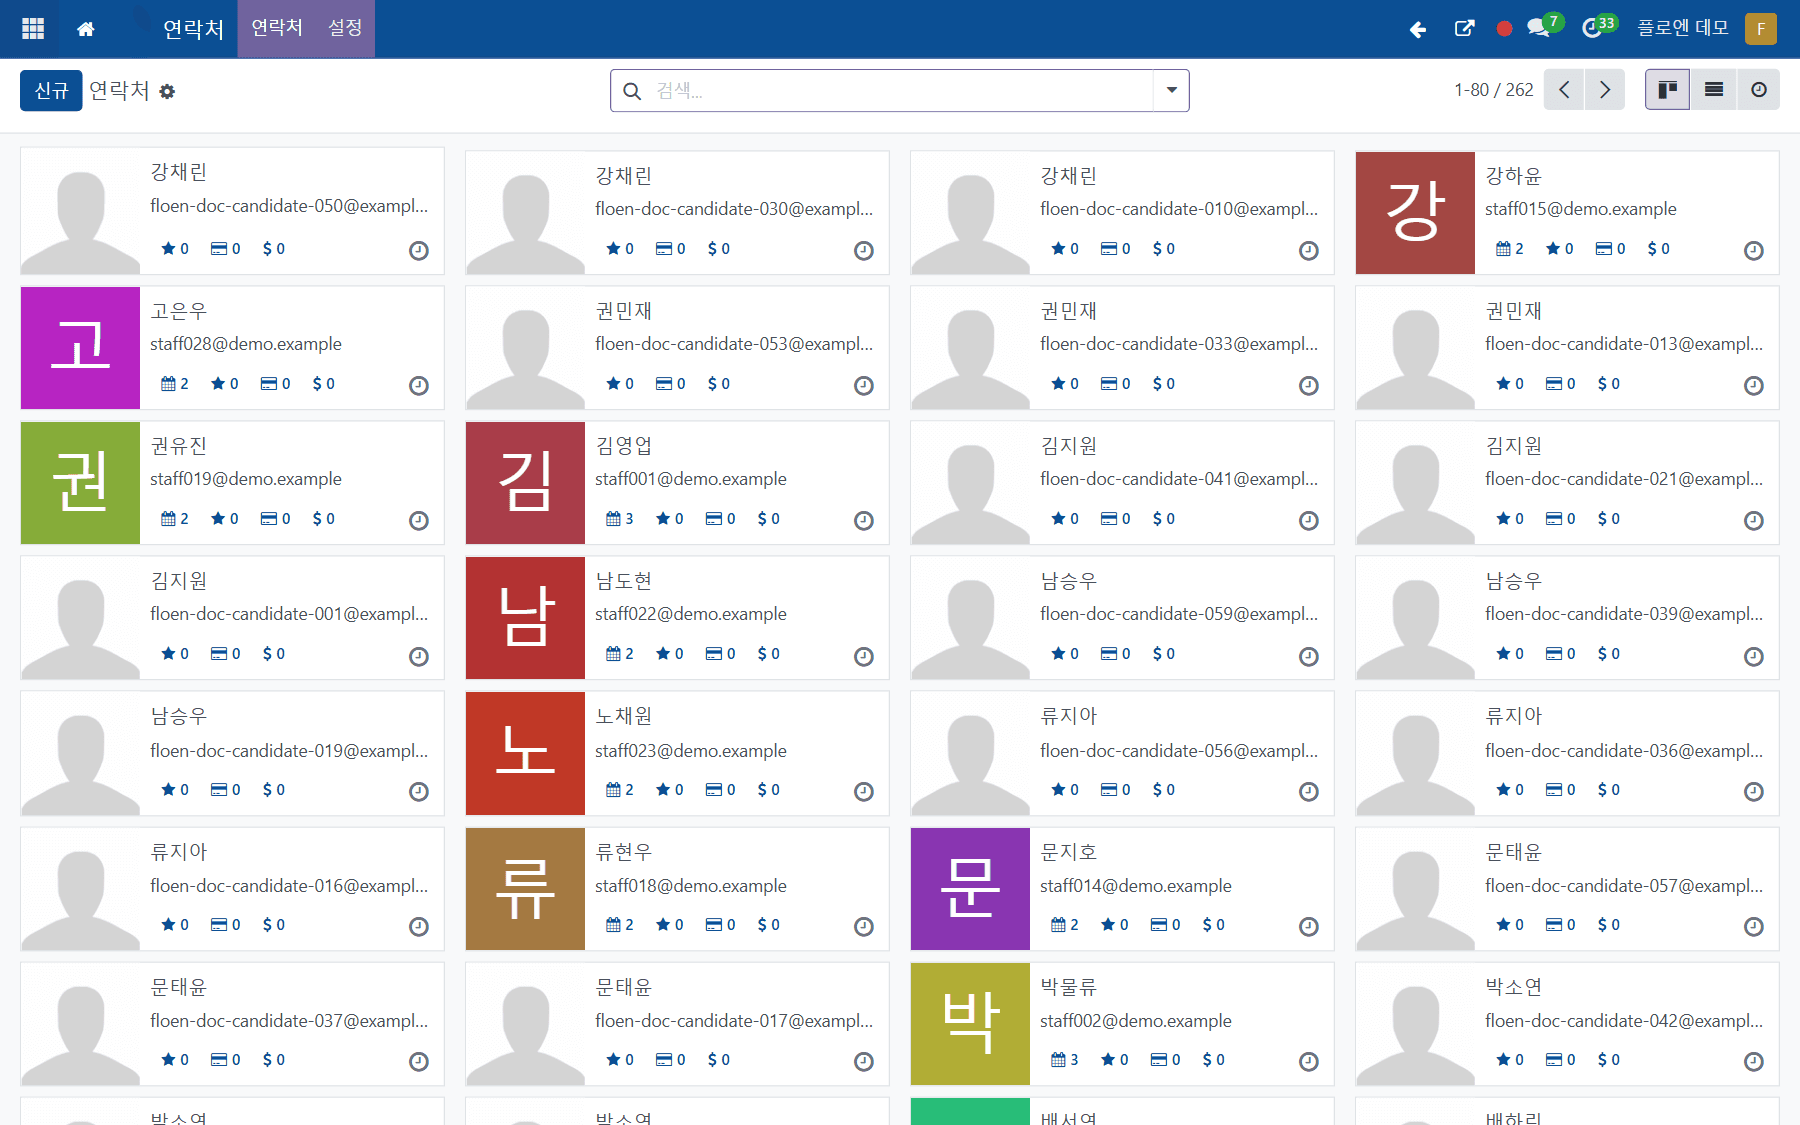Screen dimensions: 1800x1125
Task: Click the 연락처 app title
Action: (x=193, y=29)
